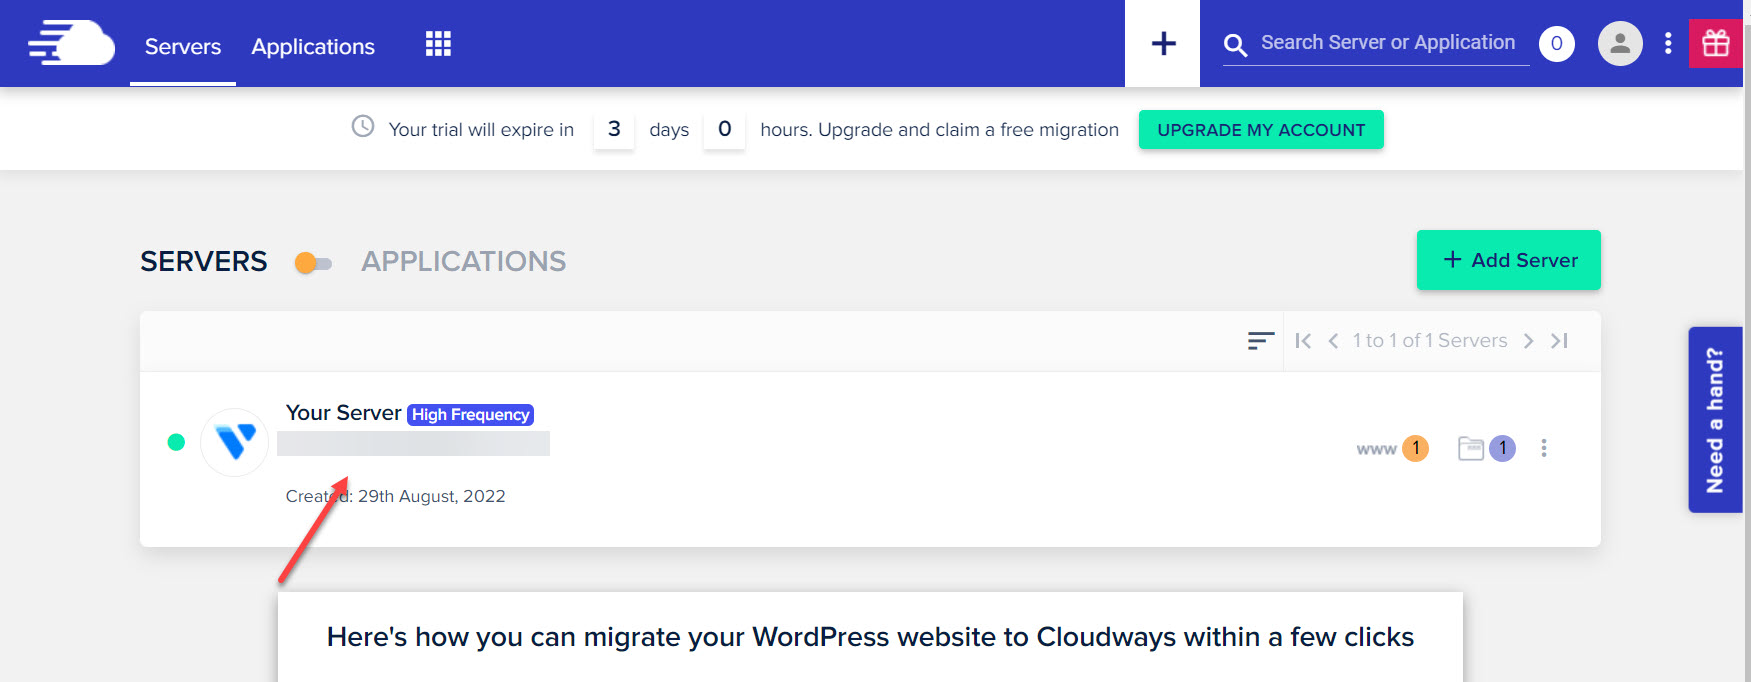Open the header three-dot options menu

[x=1667, y=43]
